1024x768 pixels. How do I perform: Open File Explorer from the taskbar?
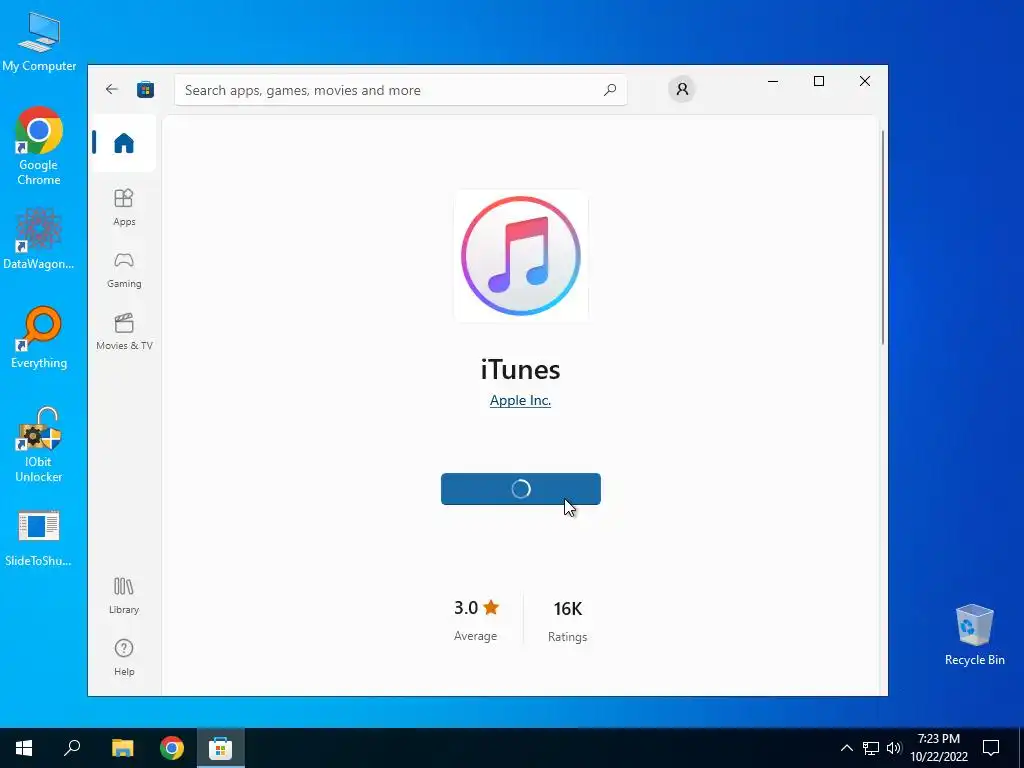pyautogui.click(x=123, y=748)
